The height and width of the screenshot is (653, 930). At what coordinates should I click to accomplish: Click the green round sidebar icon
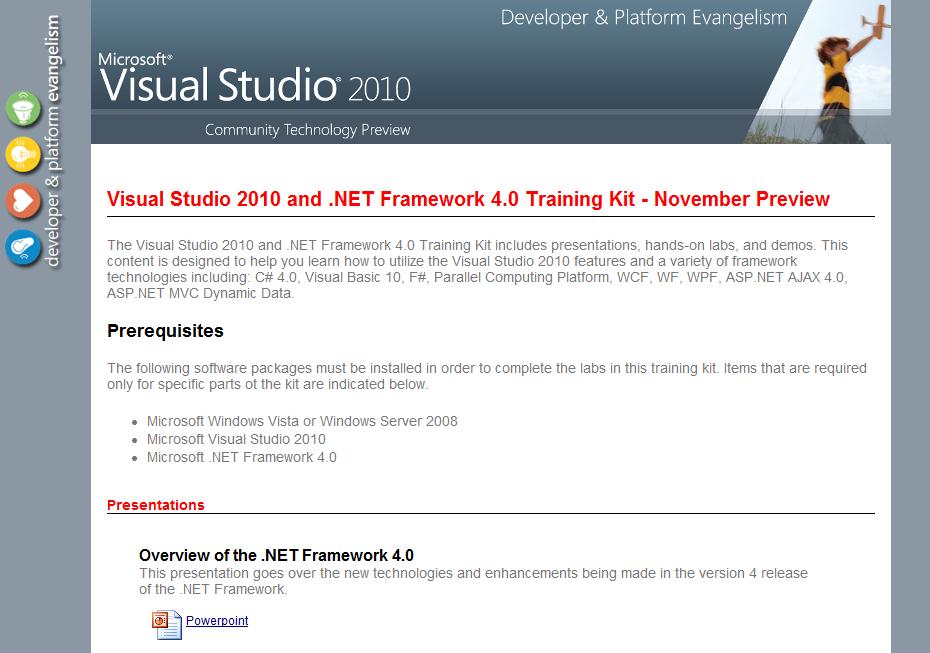pos(23,109)
